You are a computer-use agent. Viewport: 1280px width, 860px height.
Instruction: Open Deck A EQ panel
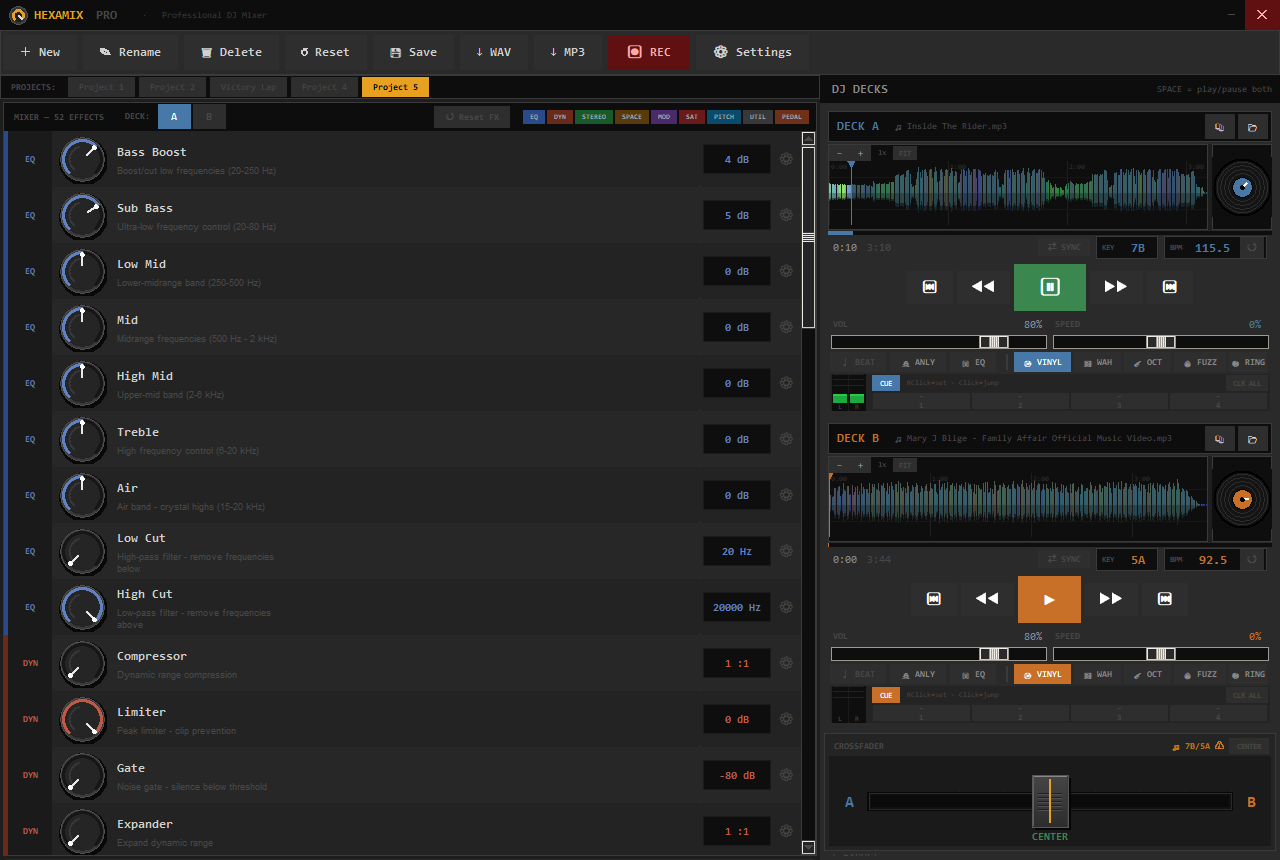click(x=974, y=362)
